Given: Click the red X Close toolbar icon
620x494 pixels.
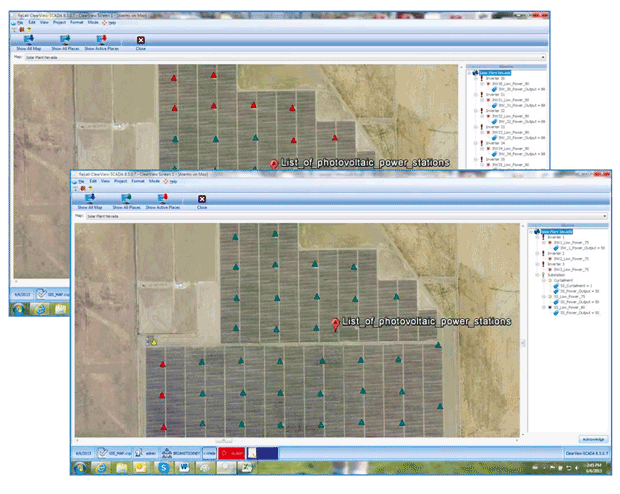Looking at the screenshot, I should click(202, 199).
